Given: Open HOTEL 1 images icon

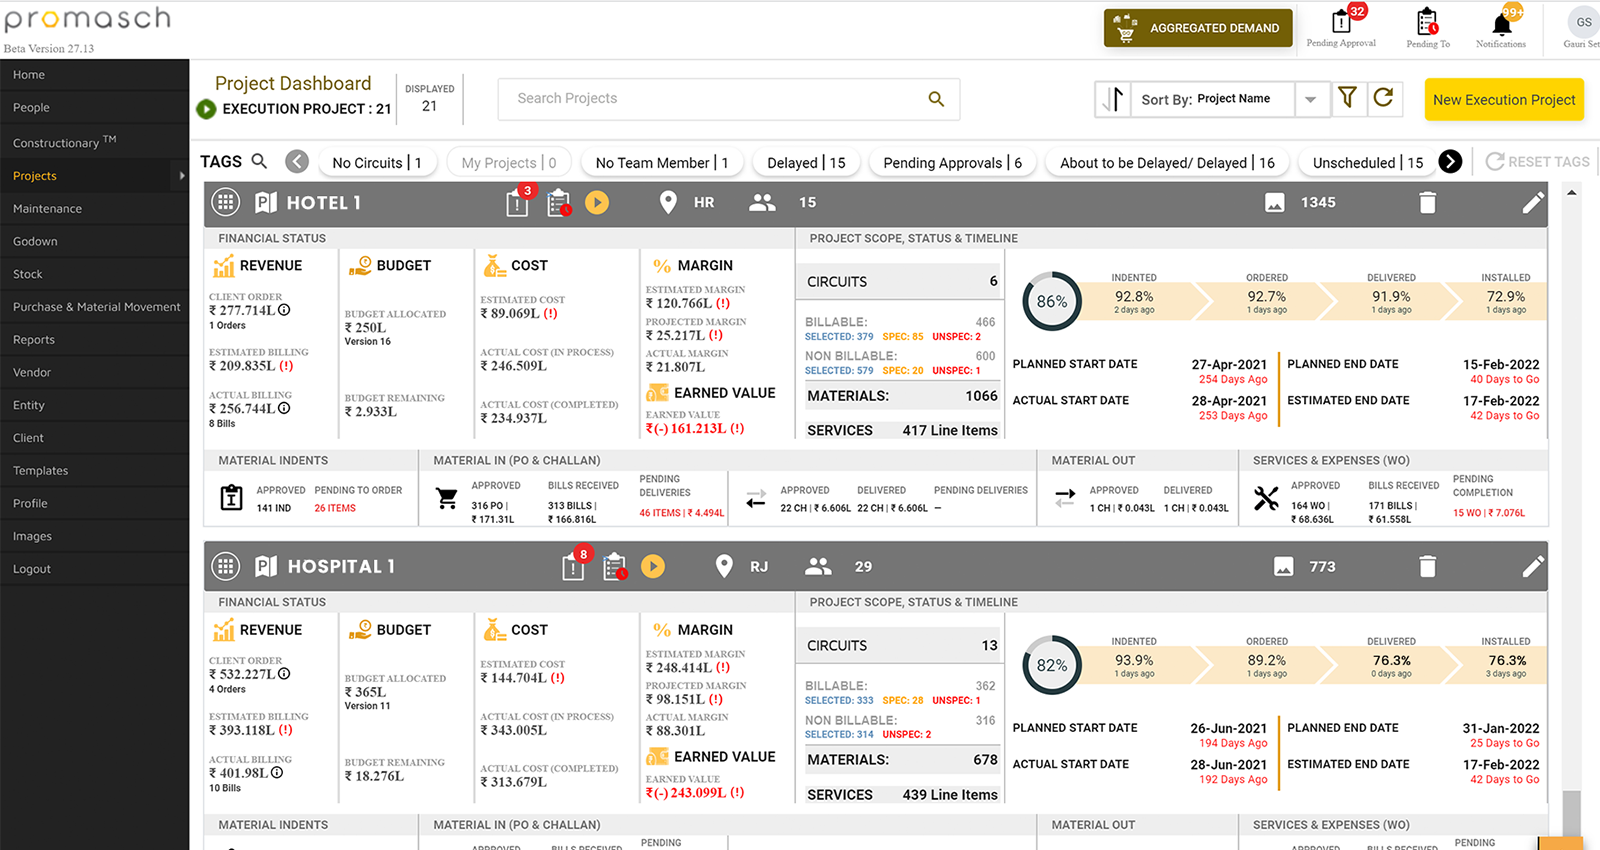Looking at the screenshot, I should (x=1275, y=203).
